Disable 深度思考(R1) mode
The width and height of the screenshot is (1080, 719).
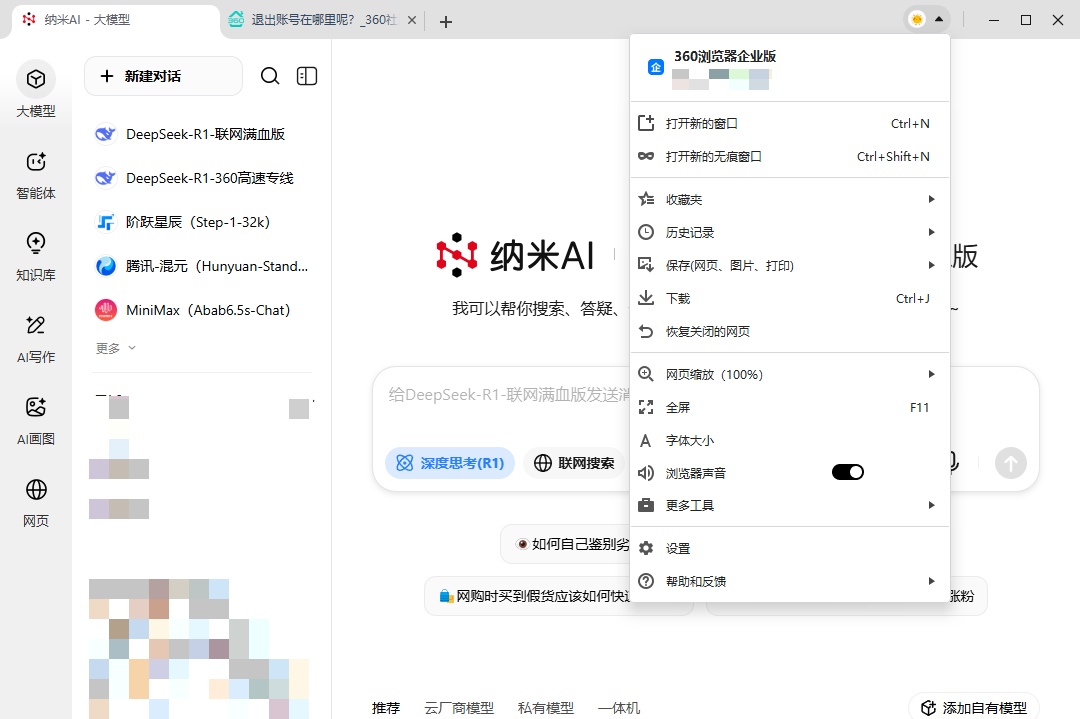tap(450, 463)
